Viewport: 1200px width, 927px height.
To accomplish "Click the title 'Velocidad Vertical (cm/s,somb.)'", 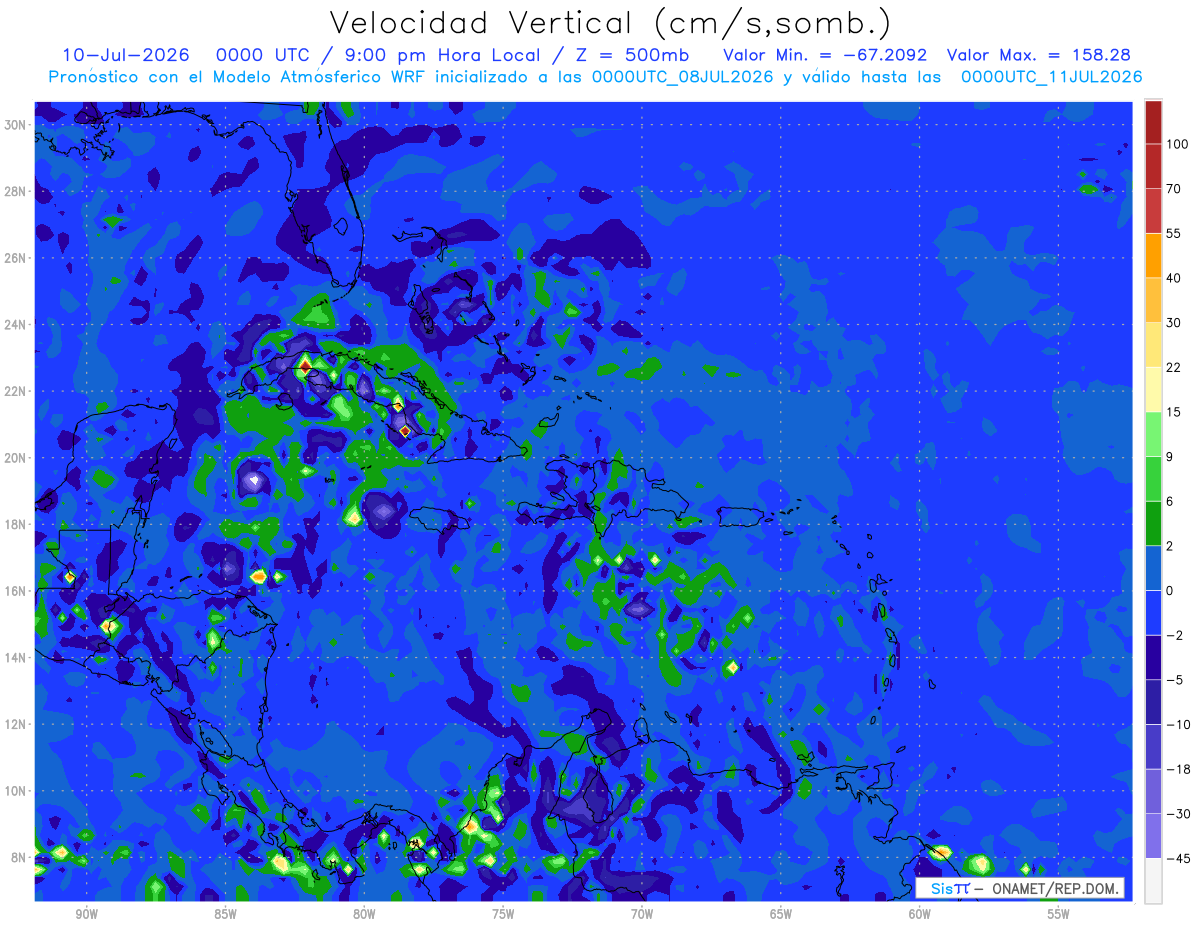I will click(x=610, y=23).
